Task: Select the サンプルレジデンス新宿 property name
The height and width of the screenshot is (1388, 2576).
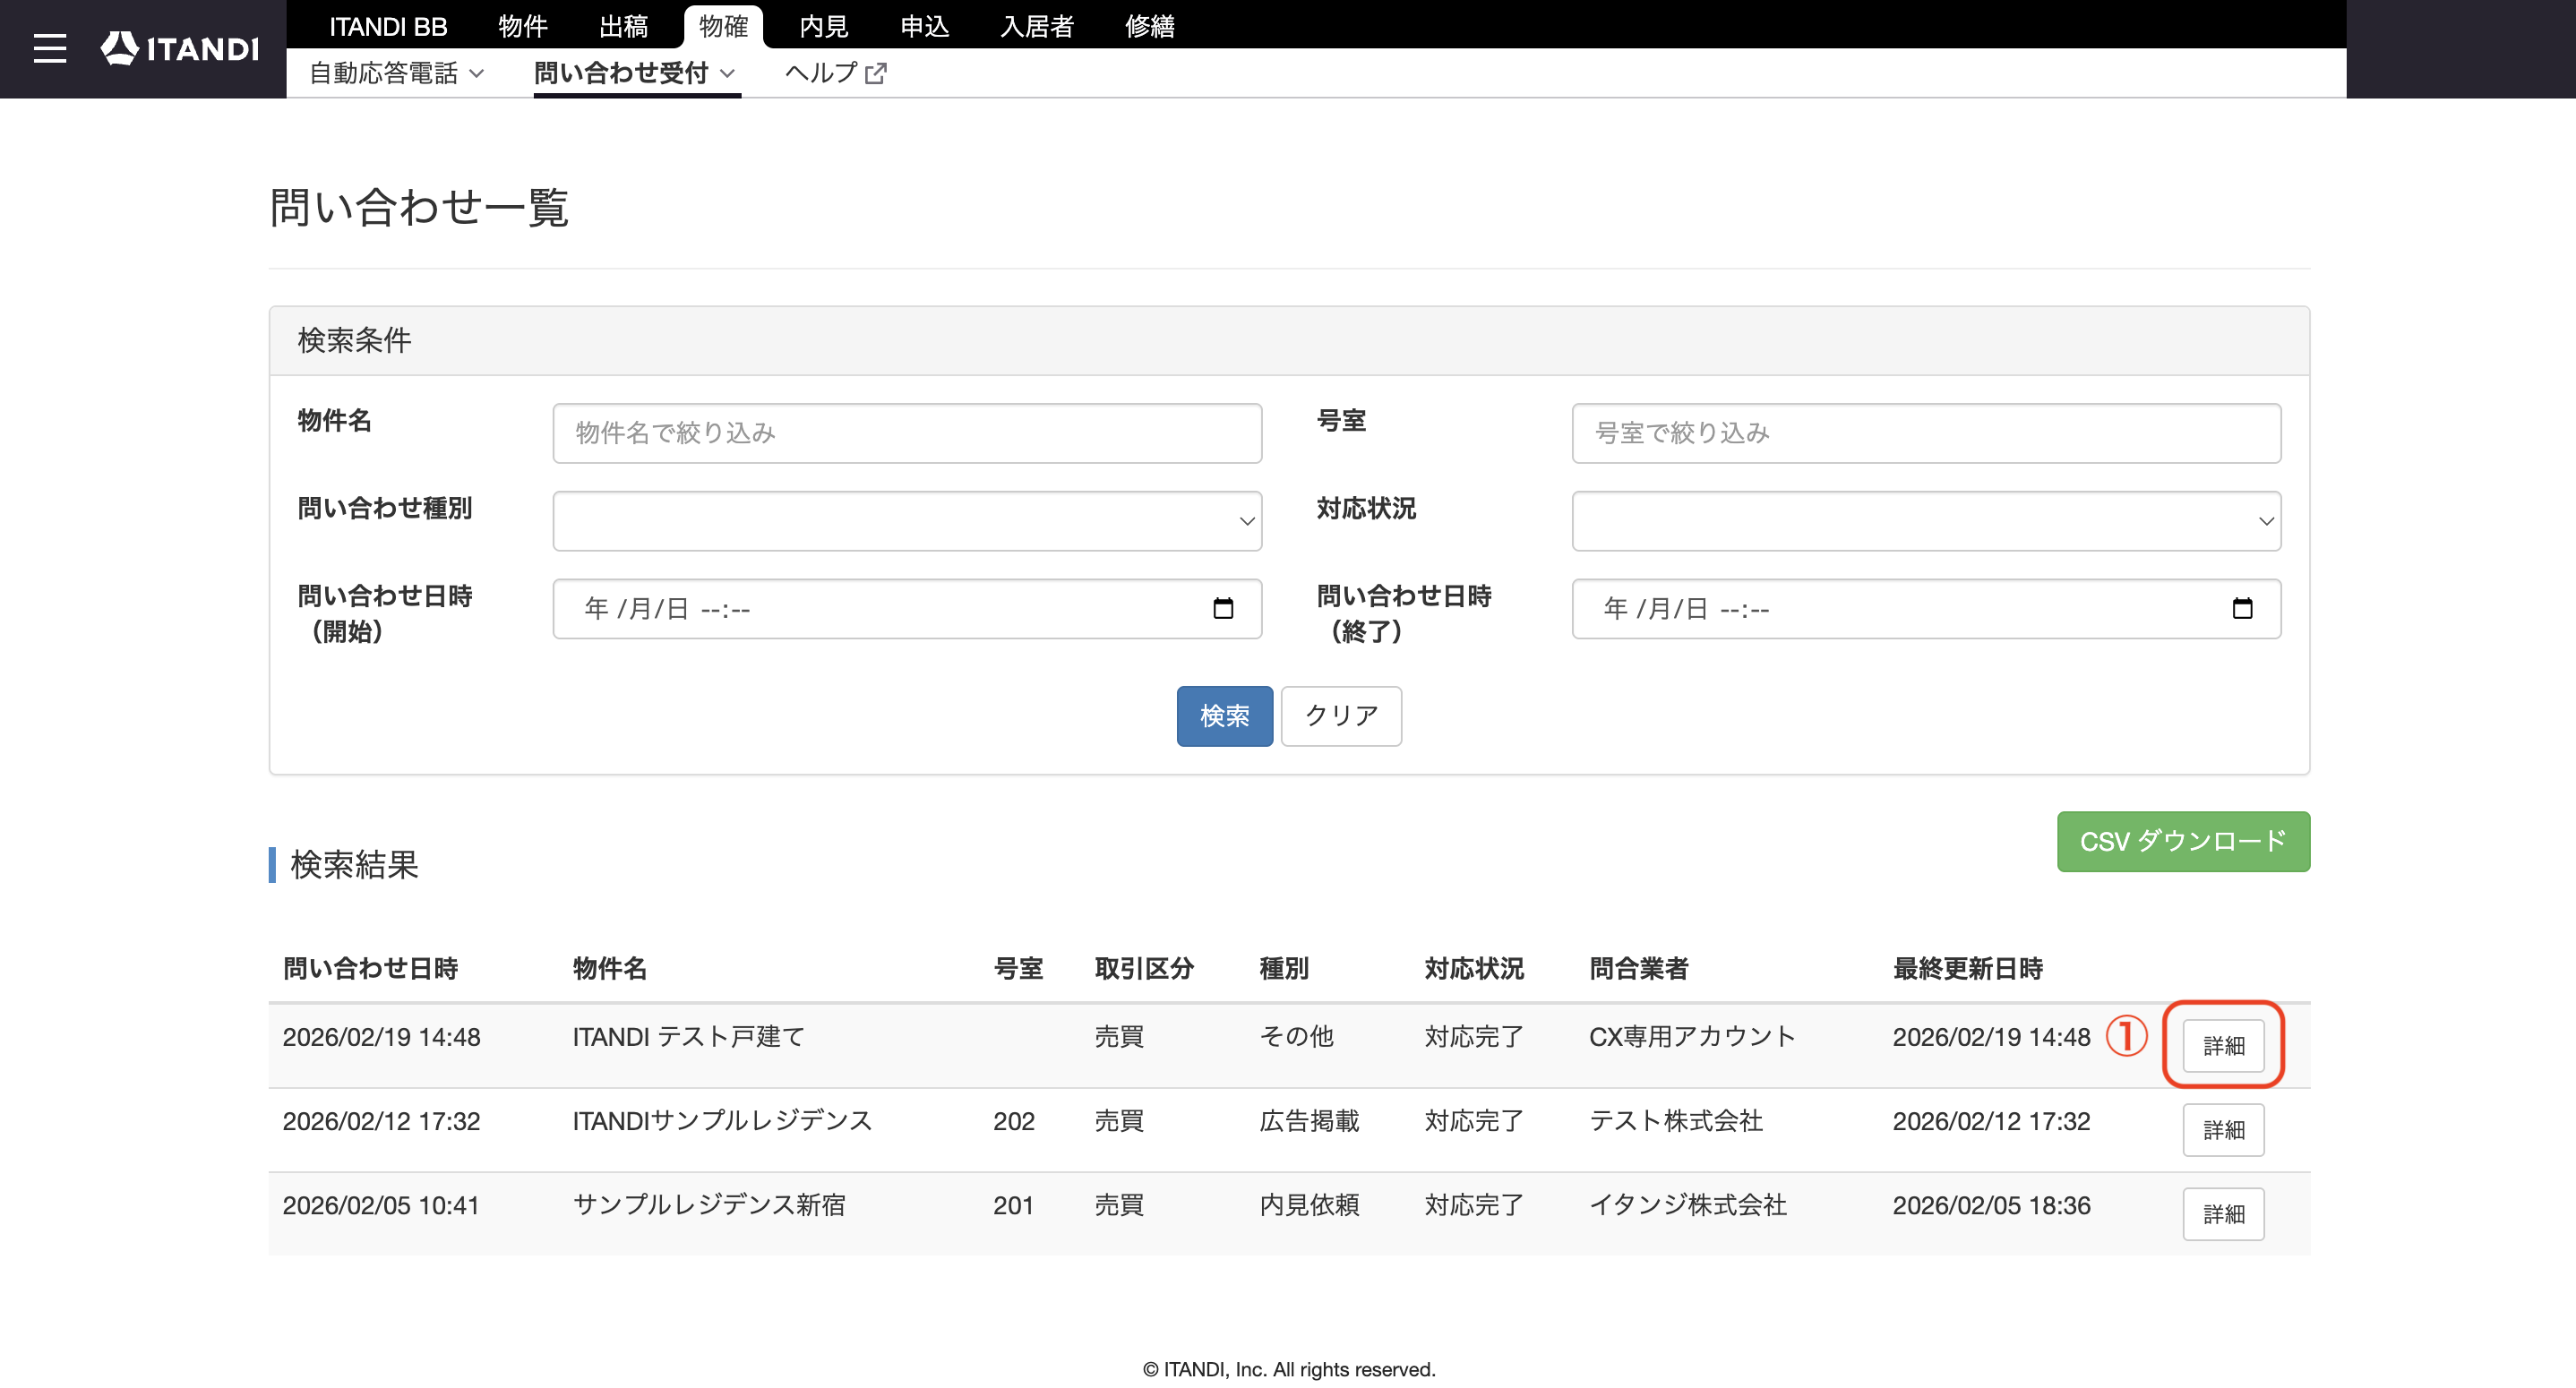Action: [x=709, y=1205]
